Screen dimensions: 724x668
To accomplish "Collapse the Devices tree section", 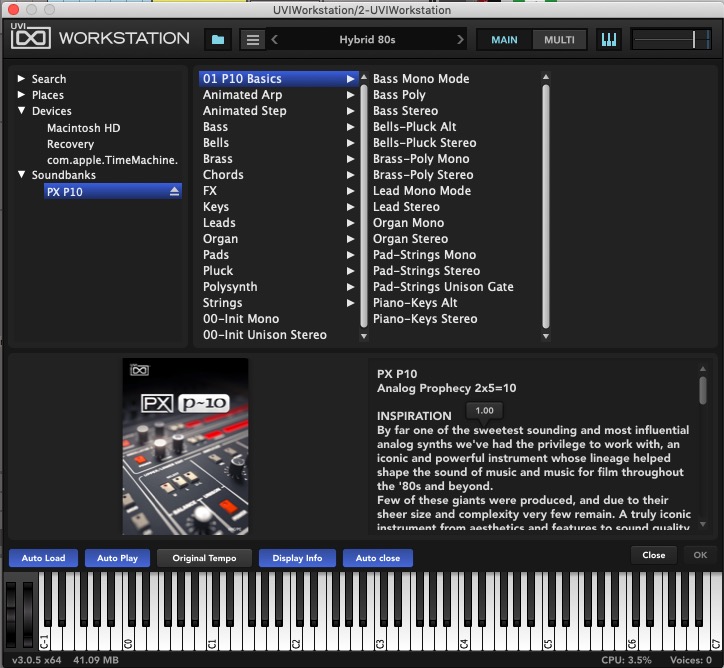I will pyautogui.click(x=21, y=110).
